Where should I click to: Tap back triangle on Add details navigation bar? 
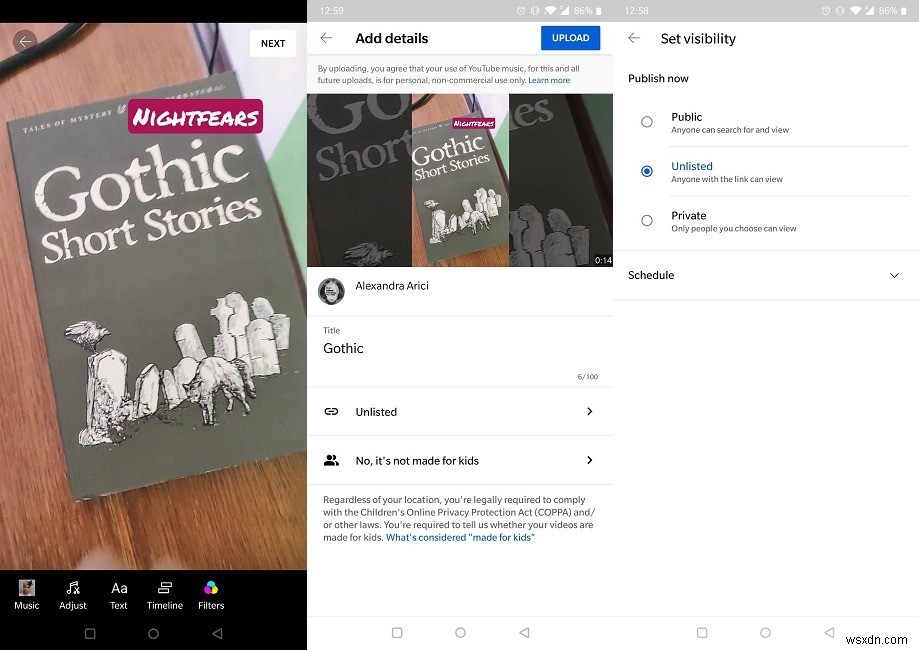click(x=525, y=633)
